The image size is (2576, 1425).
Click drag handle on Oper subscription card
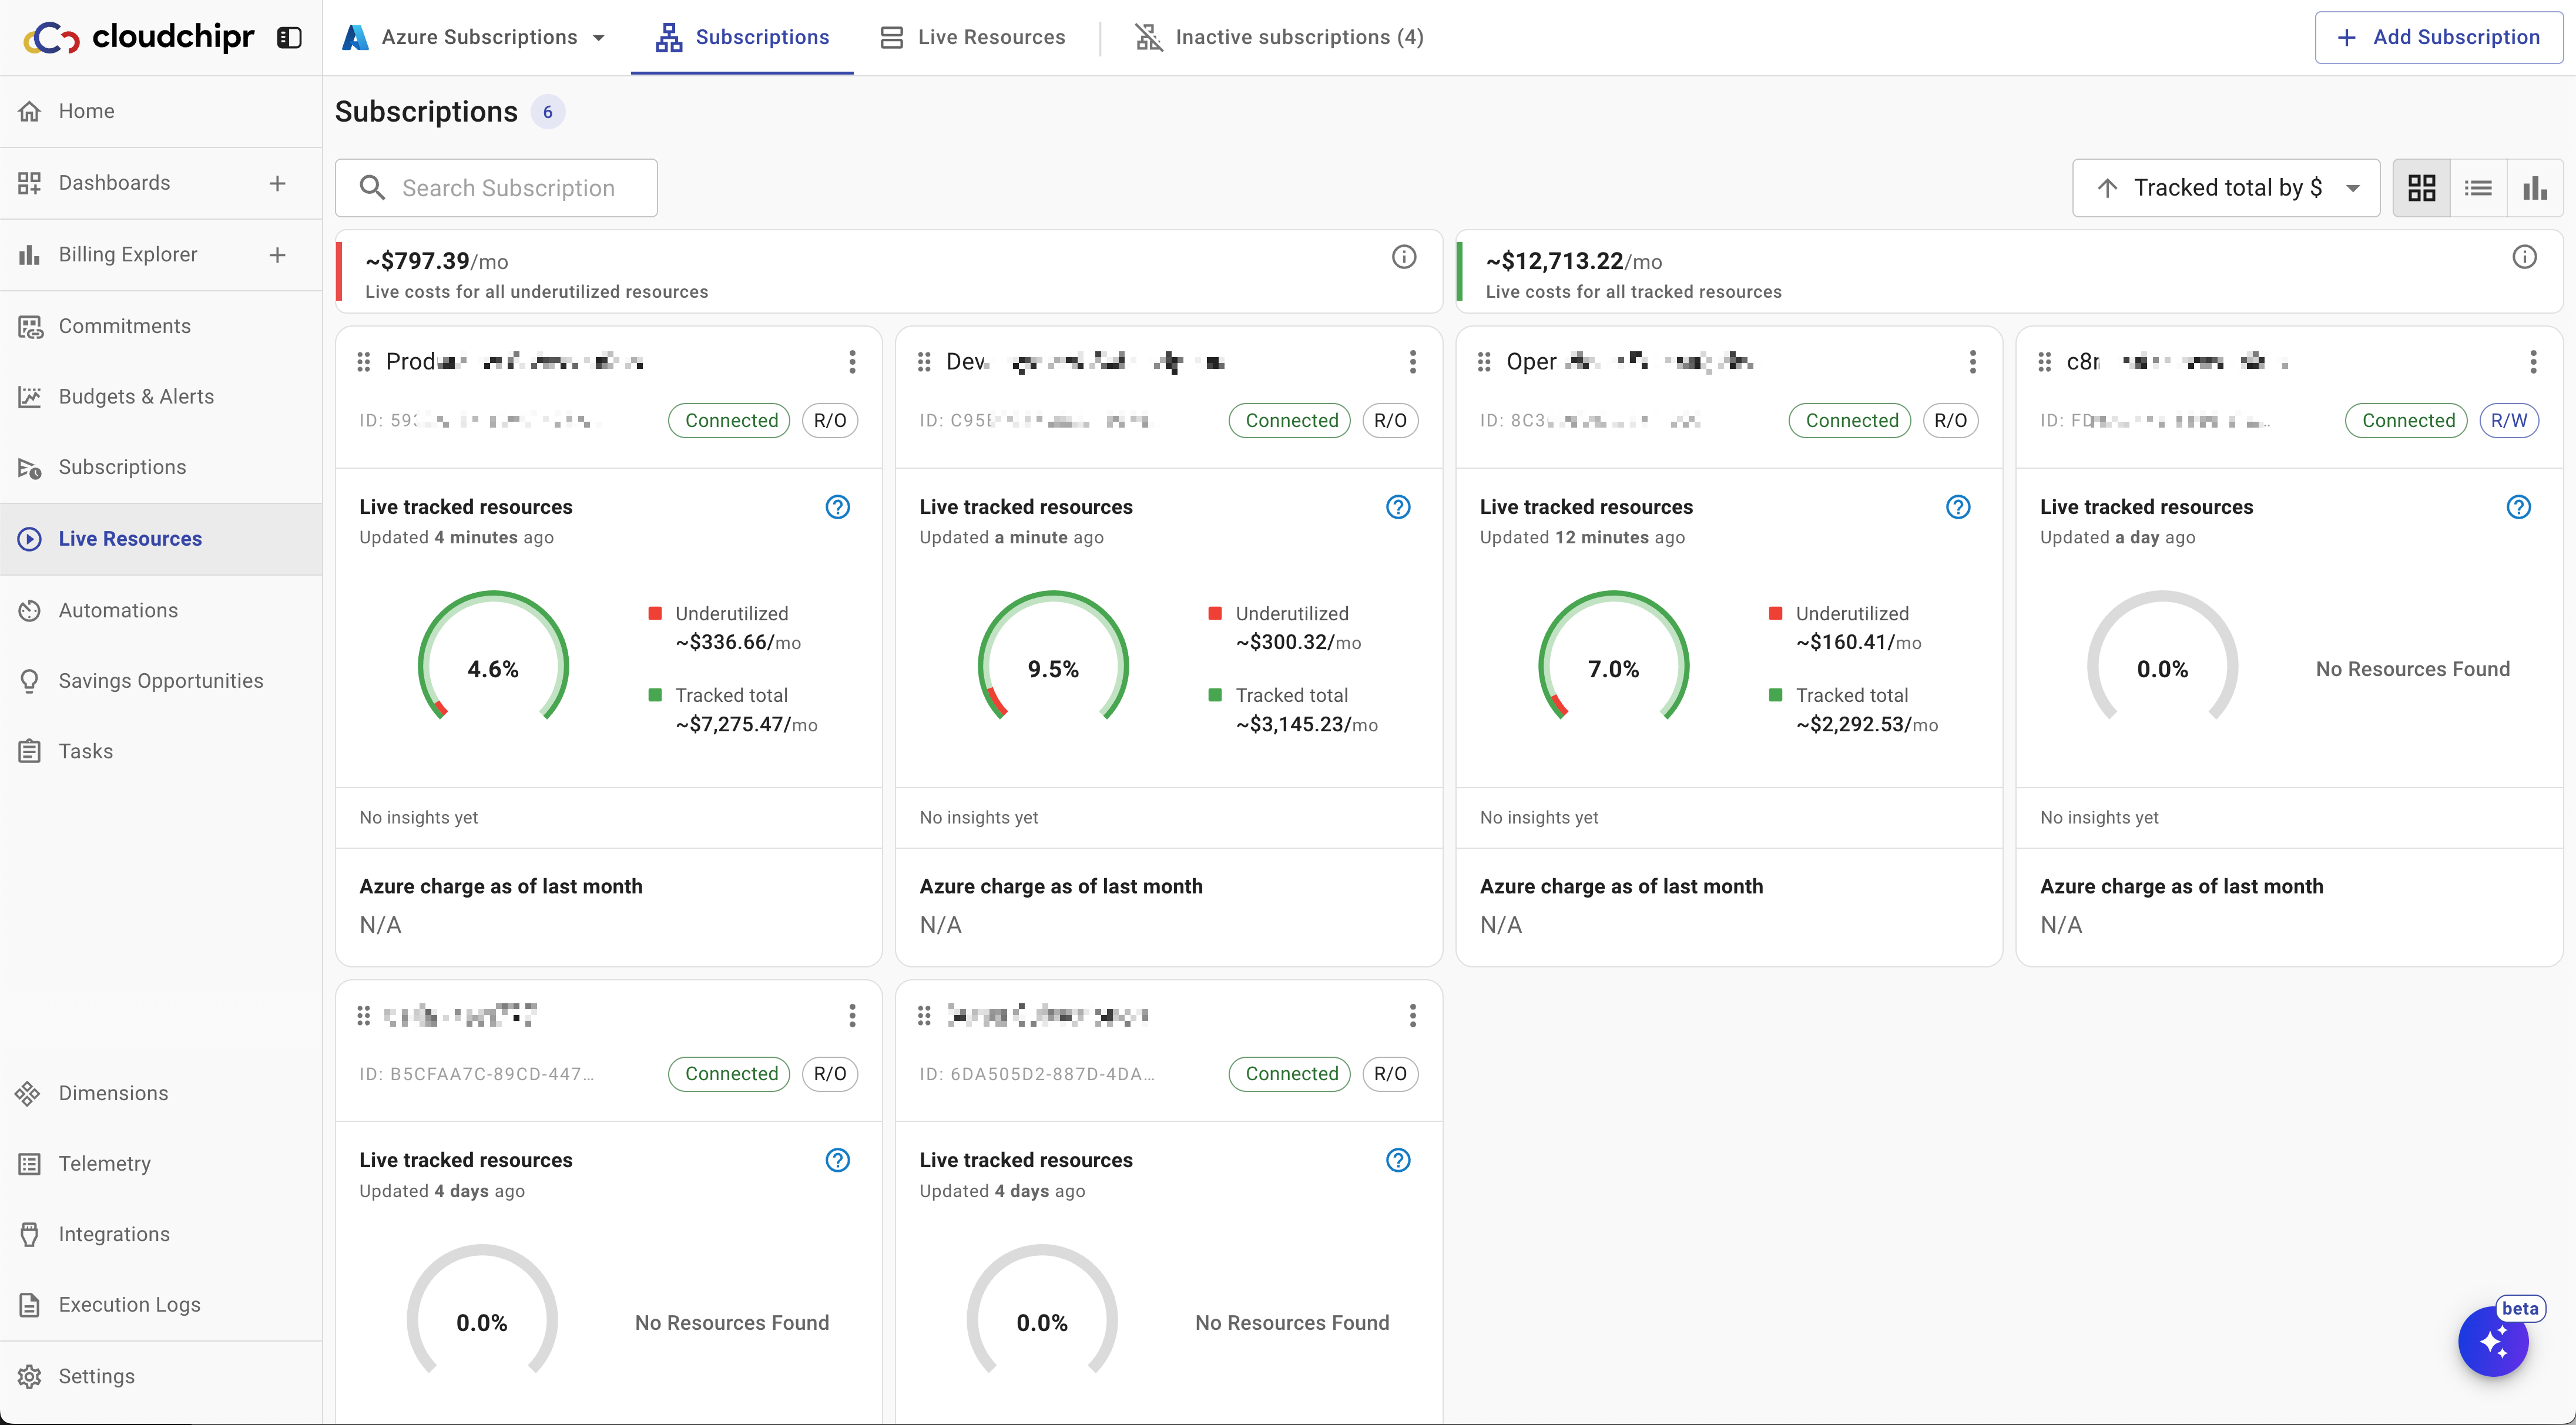point(1484,362)
